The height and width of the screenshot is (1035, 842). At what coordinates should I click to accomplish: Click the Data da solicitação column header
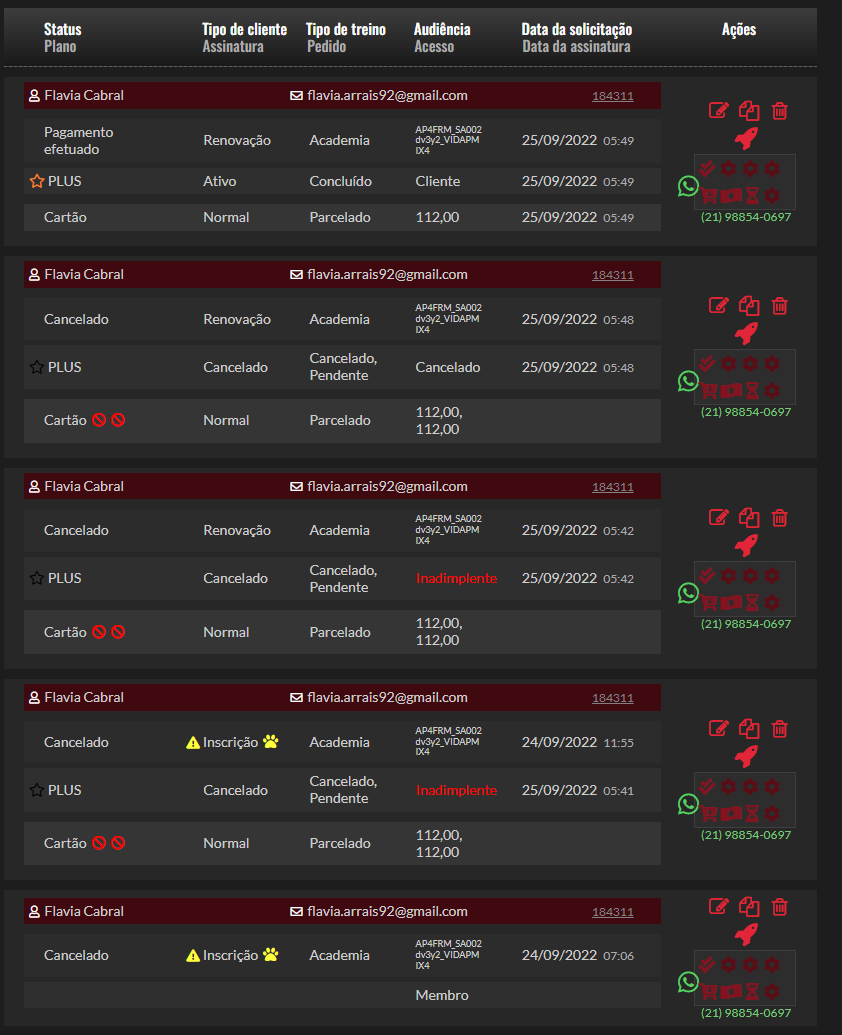tap(577, 30)
